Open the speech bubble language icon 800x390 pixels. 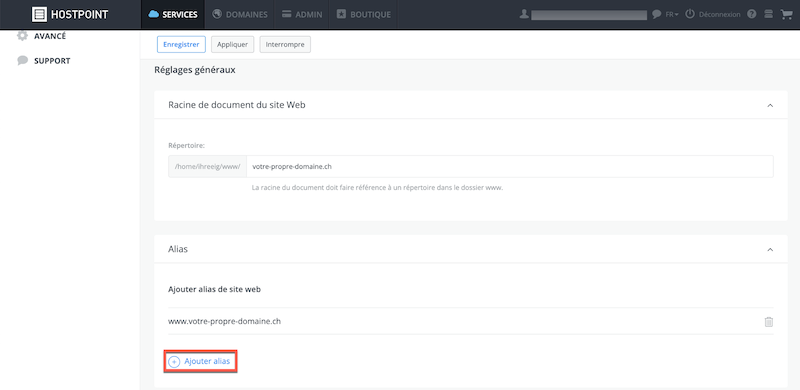pos(657,14)
